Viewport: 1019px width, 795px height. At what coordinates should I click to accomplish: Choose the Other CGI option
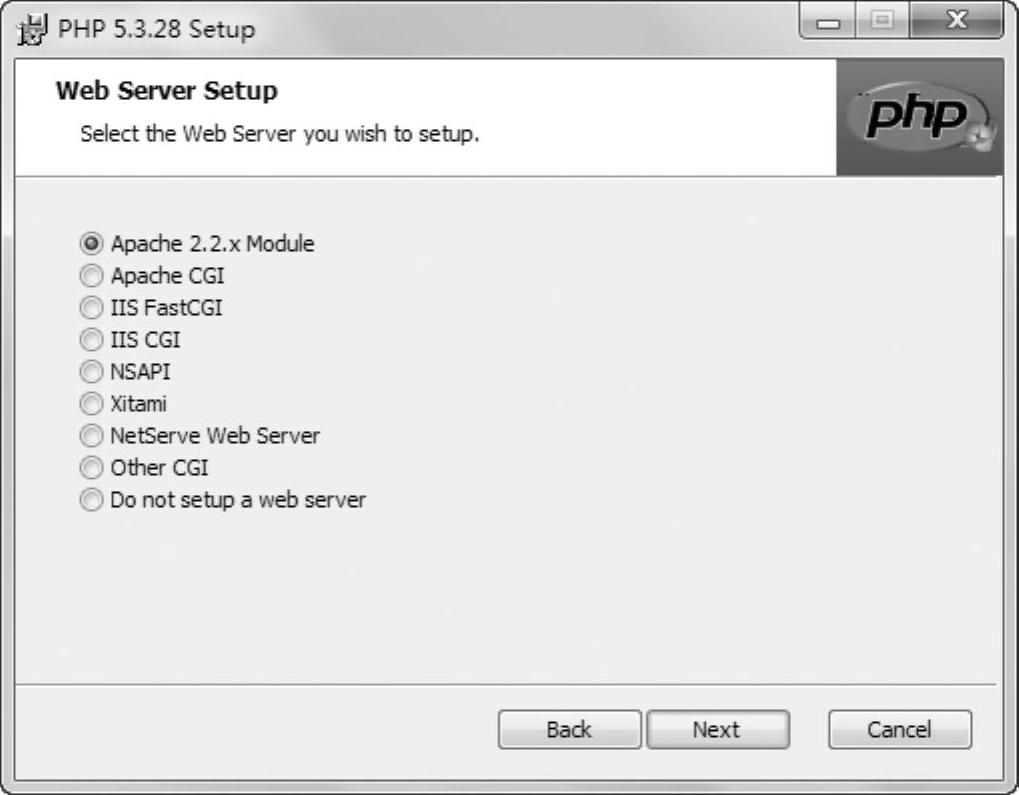(x=91, y=467)
